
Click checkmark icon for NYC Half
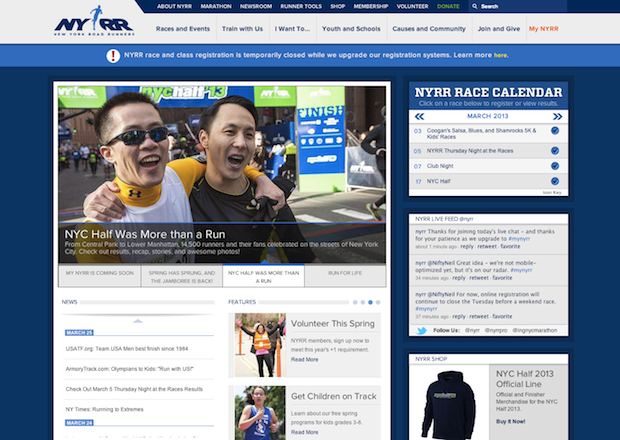click(x=555, y=181)
